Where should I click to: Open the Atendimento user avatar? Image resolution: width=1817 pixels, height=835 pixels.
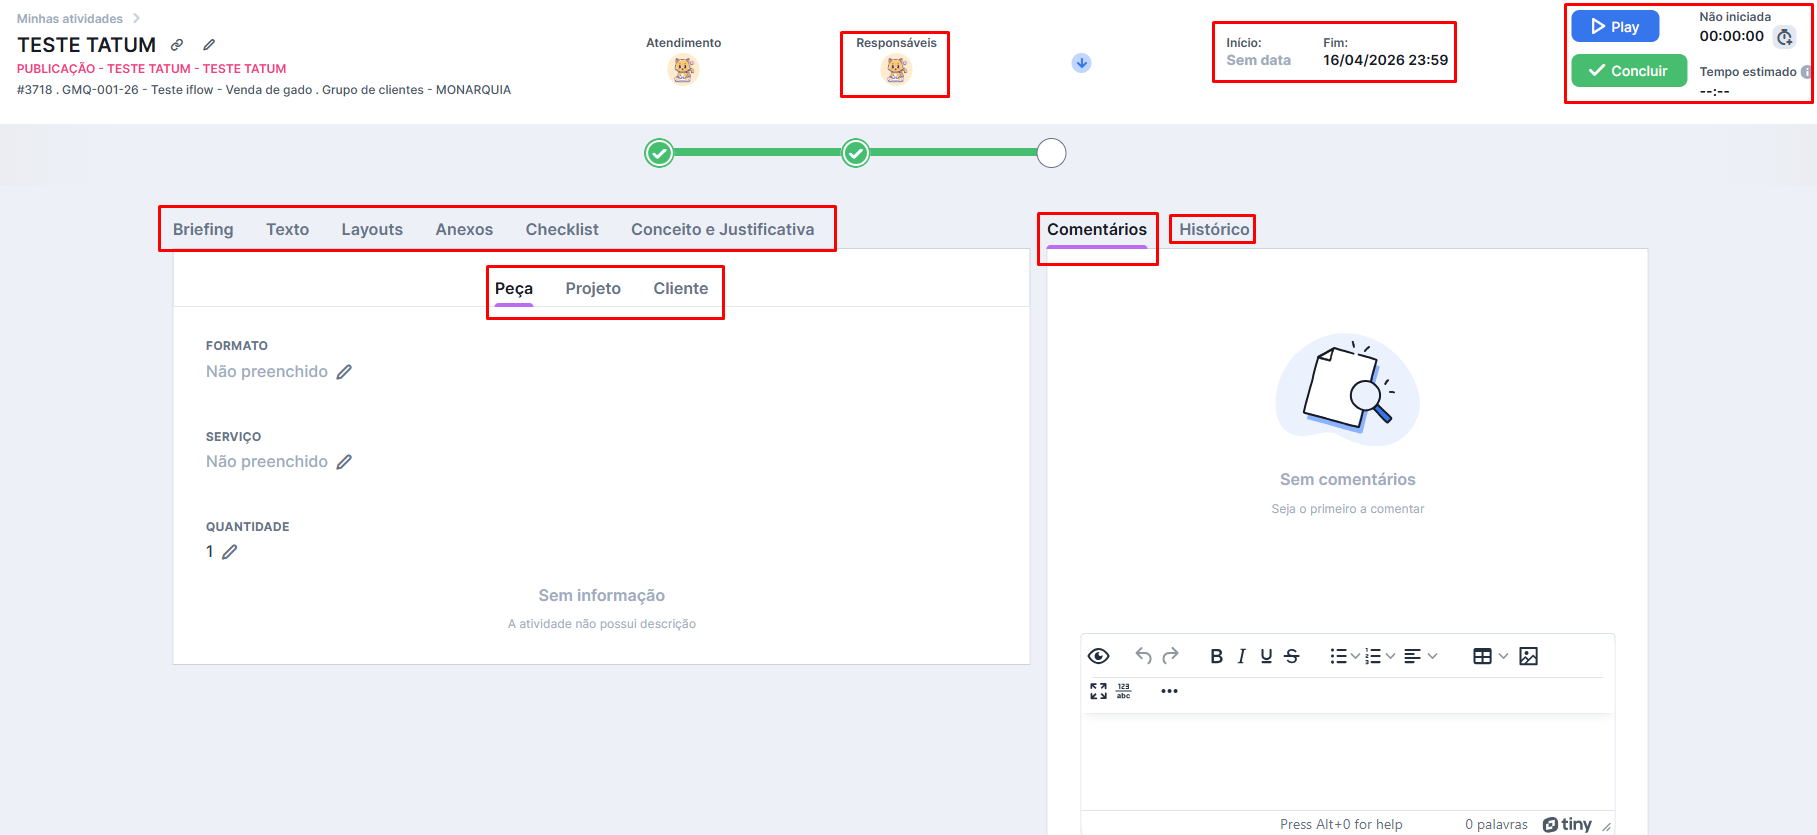683,69
